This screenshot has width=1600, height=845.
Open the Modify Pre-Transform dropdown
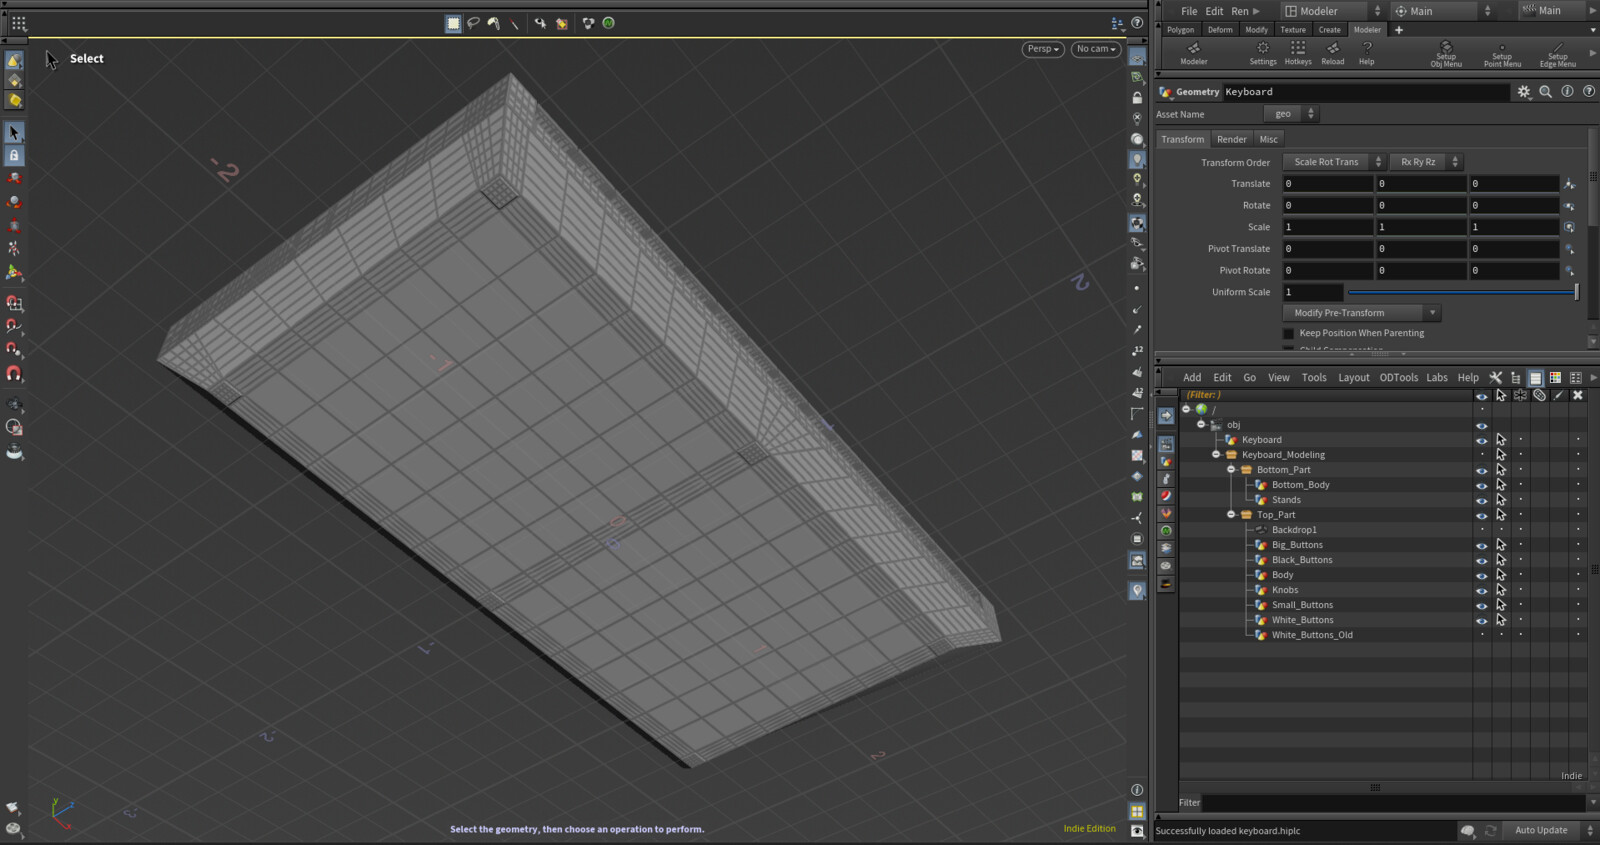pyautogui.click(x=1362, y=313)
